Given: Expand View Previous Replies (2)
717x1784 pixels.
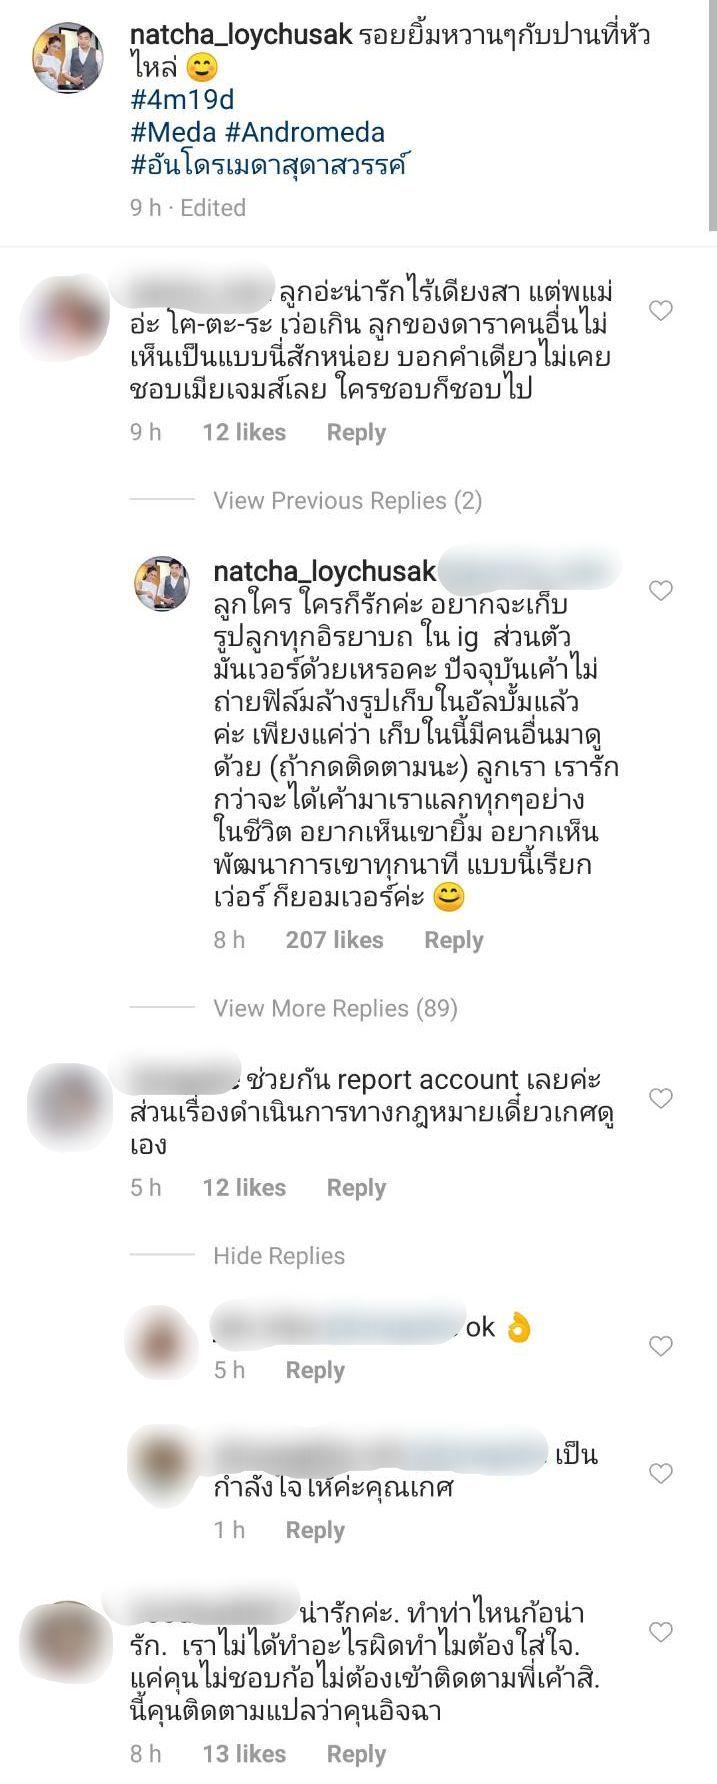Looking at the screenshot, I should (x=347, y=500).
